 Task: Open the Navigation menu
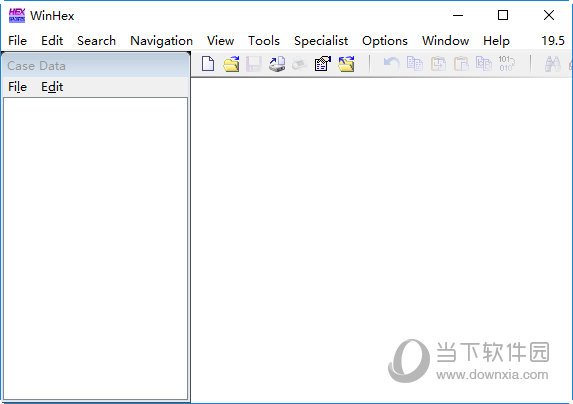[x=162, y=41]
